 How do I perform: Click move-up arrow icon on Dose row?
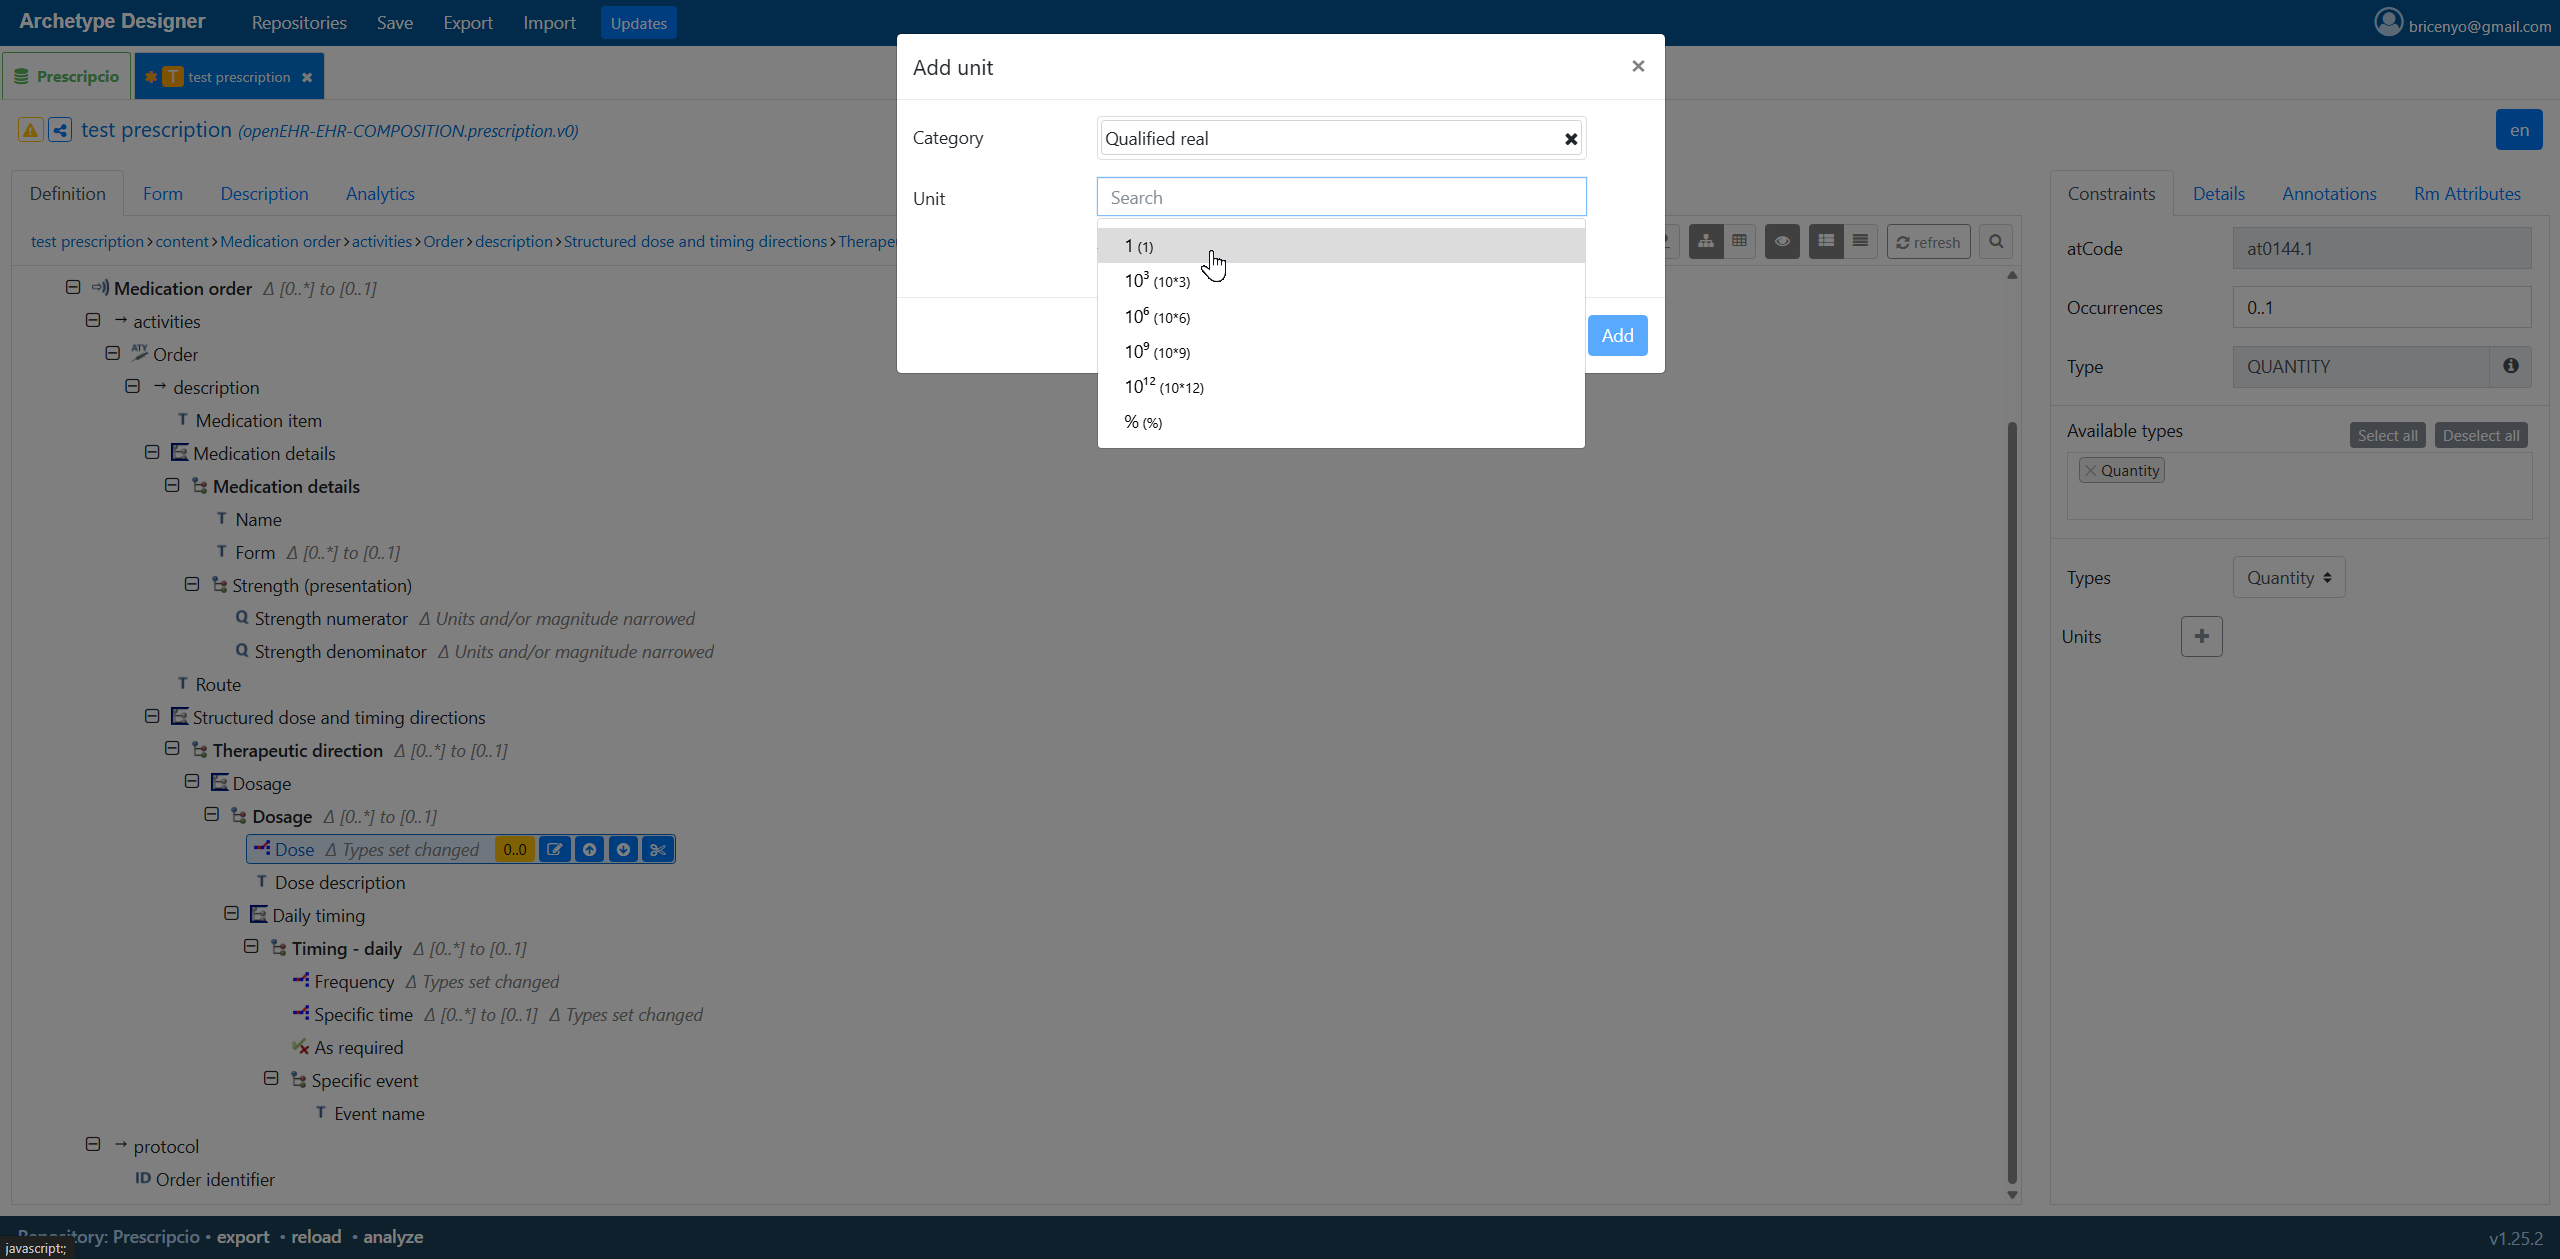[x=589, y=849]
